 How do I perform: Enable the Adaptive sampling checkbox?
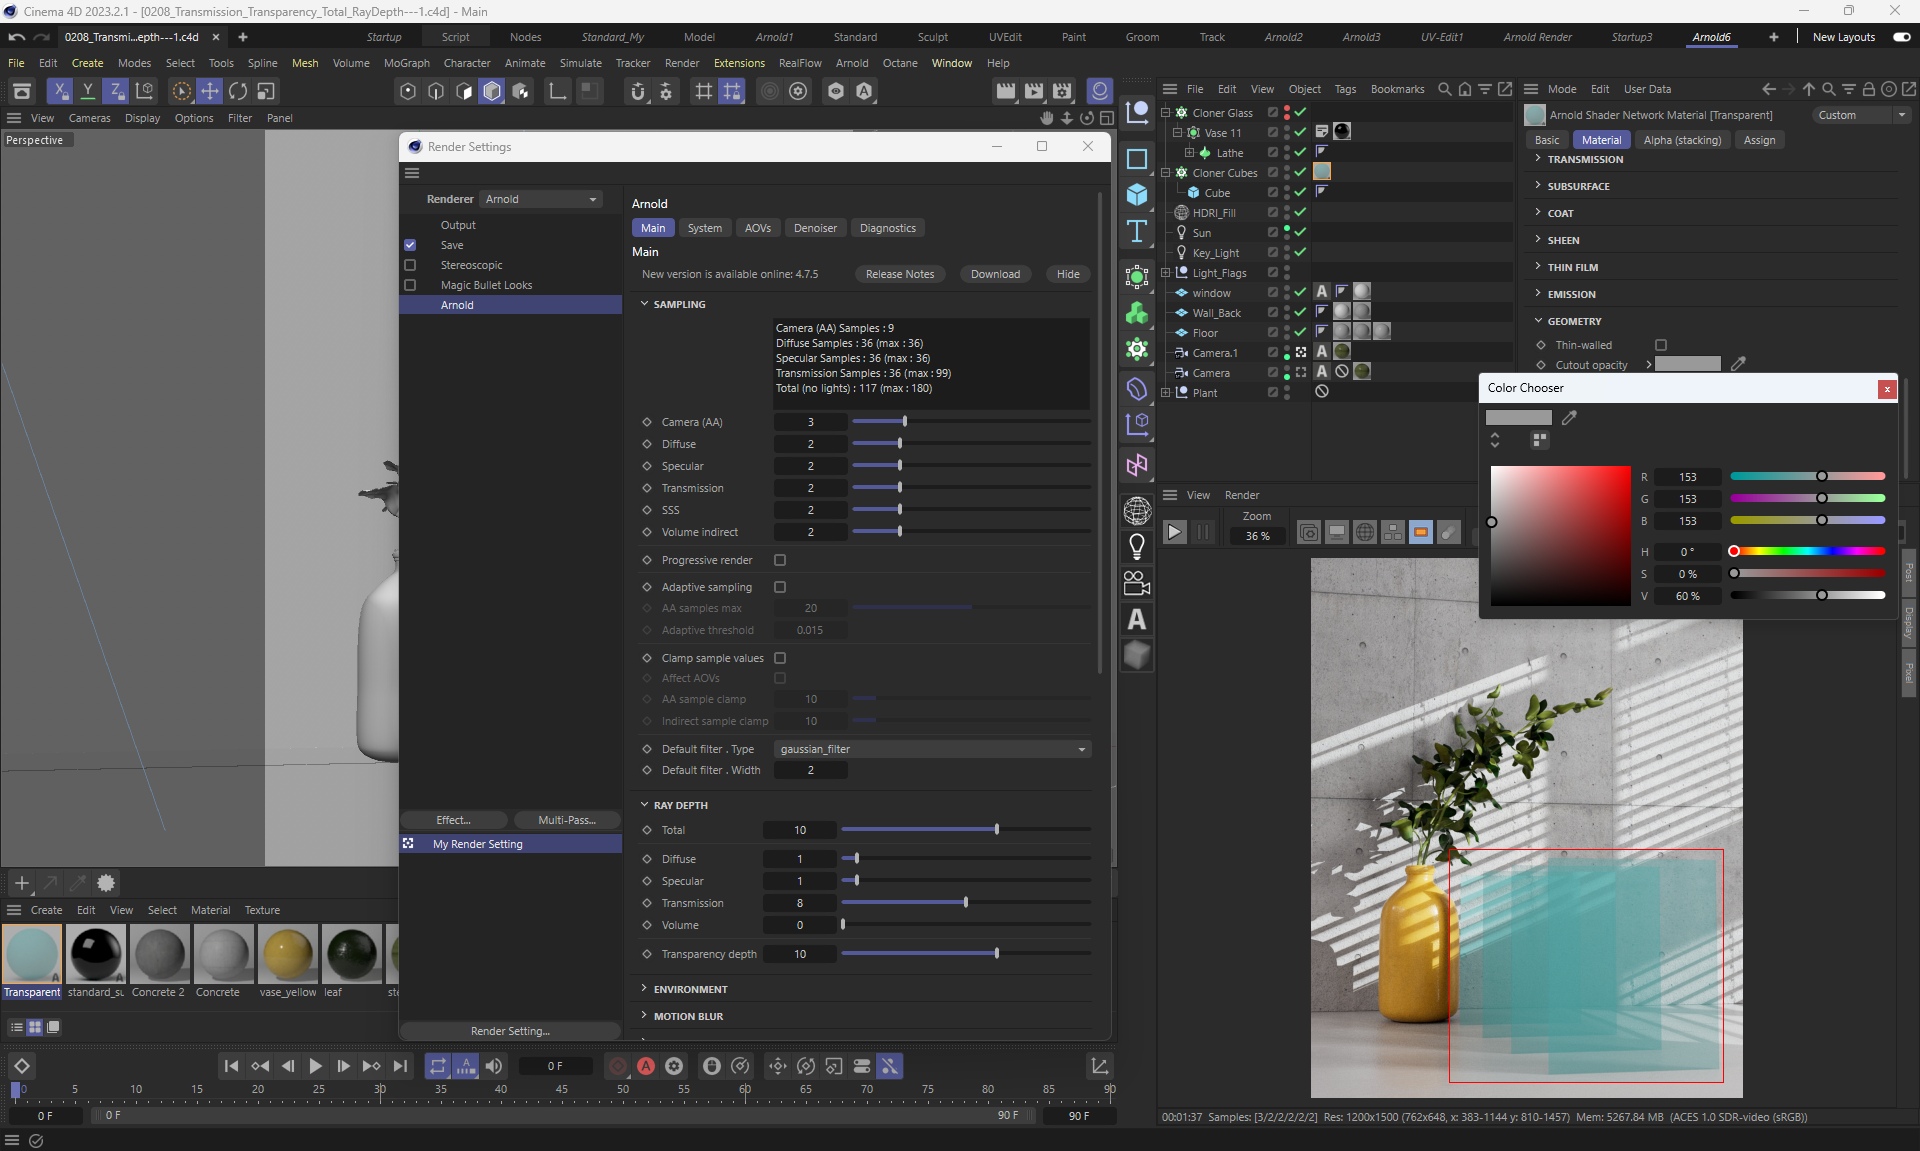tap(780, 587)
